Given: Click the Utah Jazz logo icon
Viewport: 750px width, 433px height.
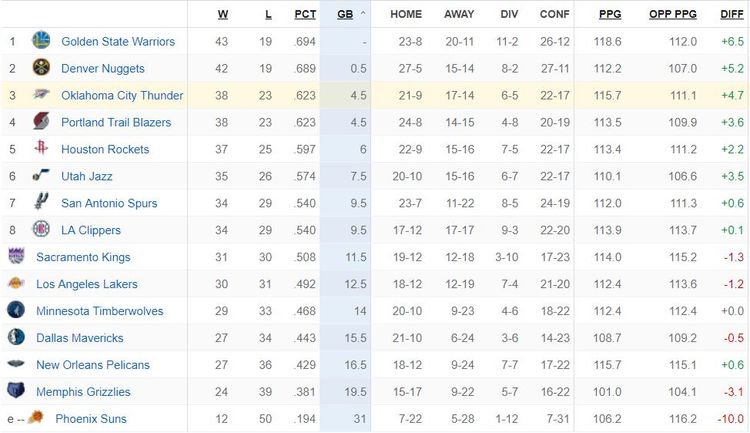Looking at the screenshot, I should 41,176.
